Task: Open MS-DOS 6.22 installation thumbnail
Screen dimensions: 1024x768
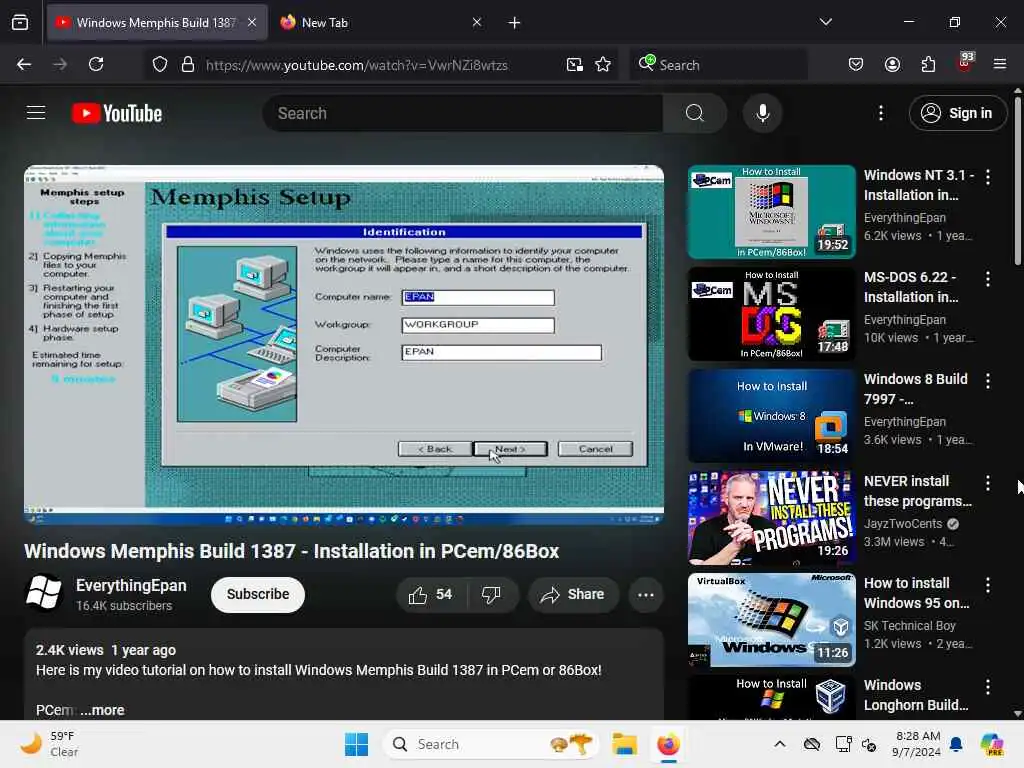Action: click(x=771, y=313)
